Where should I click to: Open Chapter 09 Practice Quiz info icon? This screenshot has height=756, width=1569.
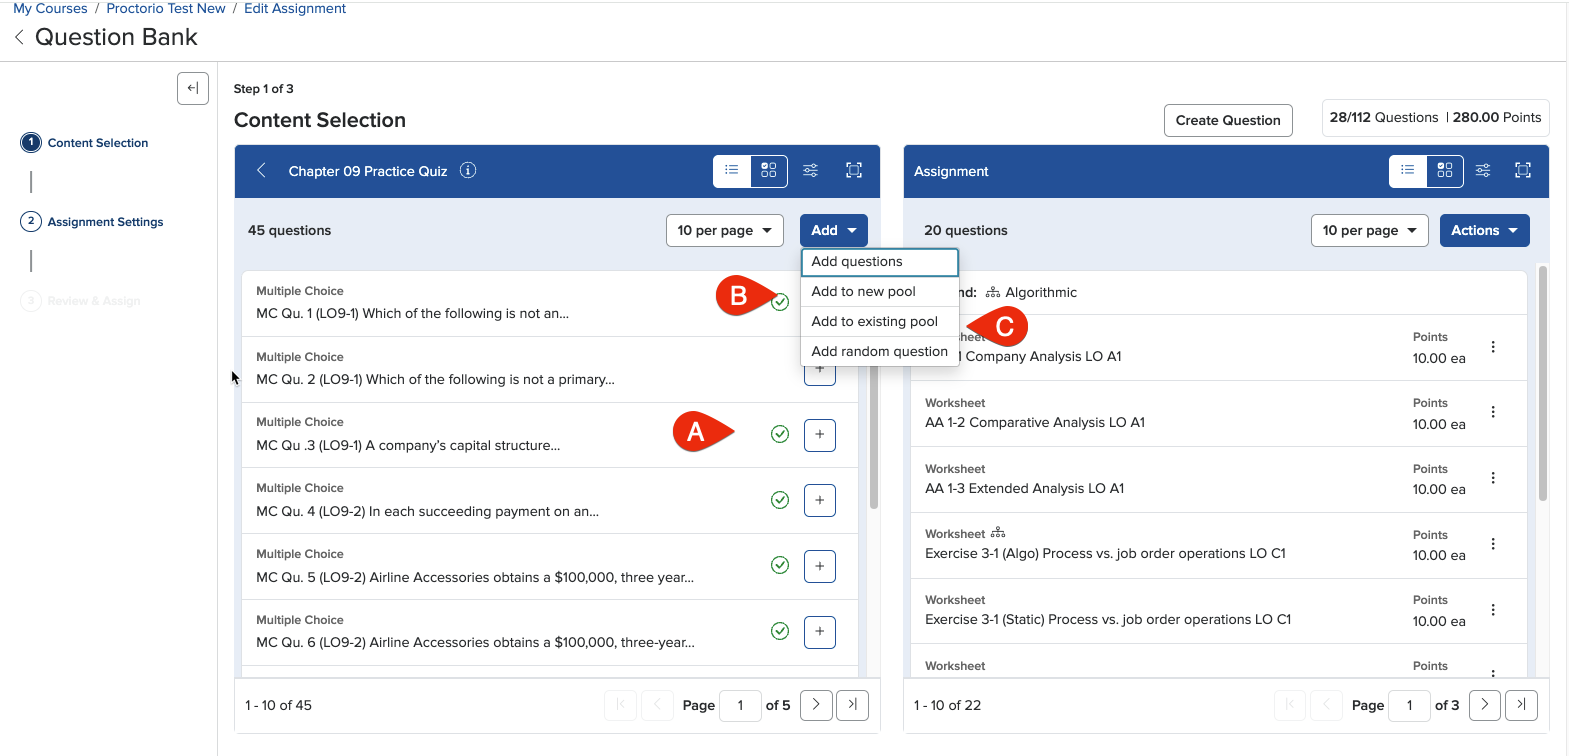tap(468, 170)
